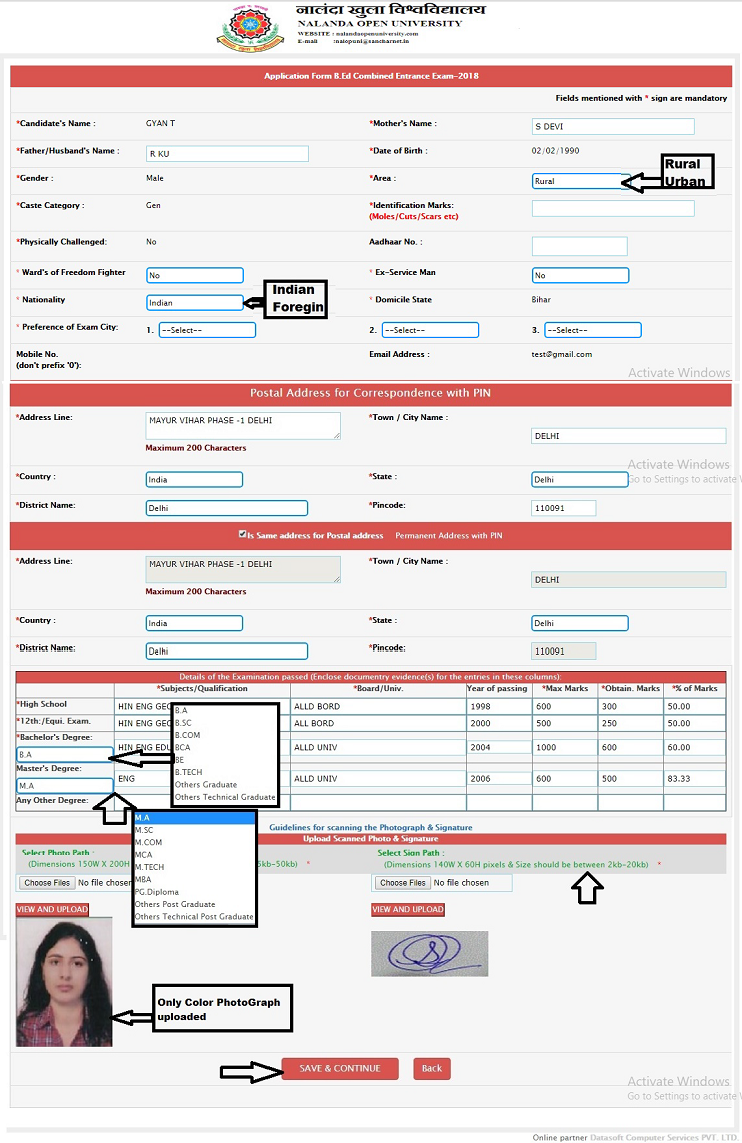Viewport: 742px width, 1143px height.
Task: Click the Aadhaar No. input field
Action: pyautogui.click(x=579, y=246)
